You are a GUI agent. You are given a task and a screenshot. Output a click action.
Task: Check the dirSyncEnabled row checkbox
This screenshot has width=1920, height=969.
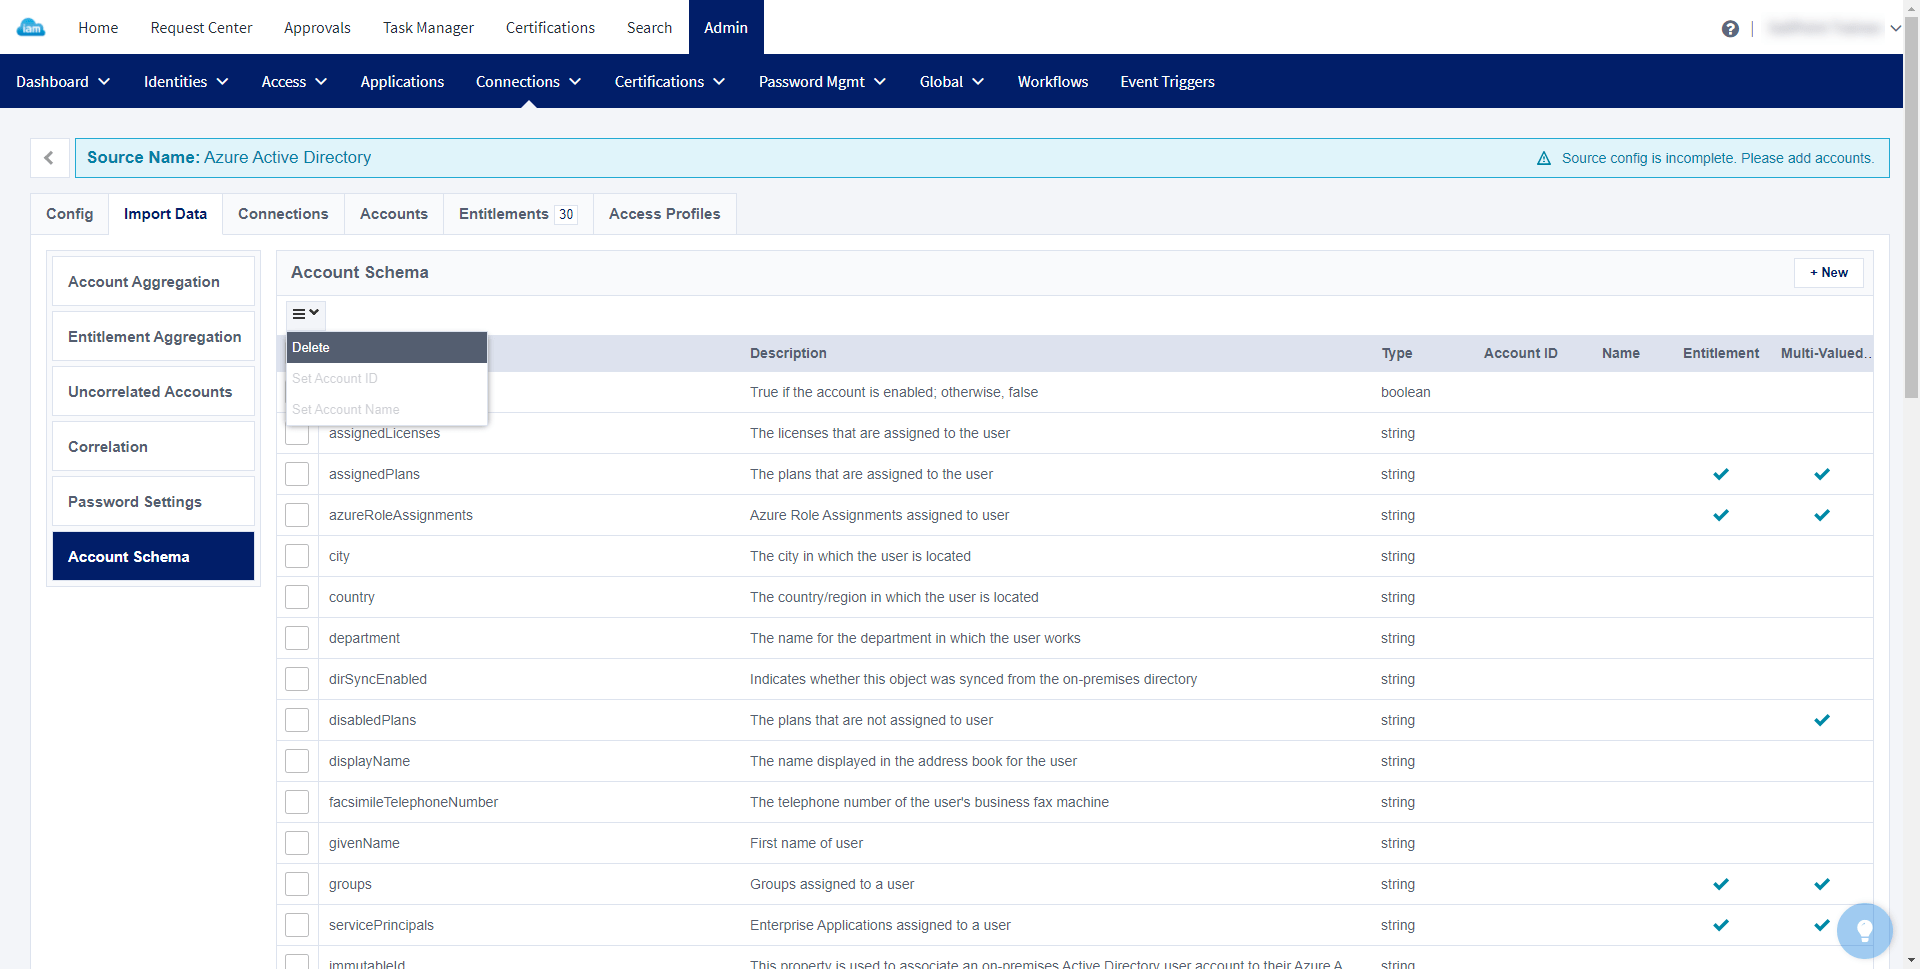click(x=297, y=679)
